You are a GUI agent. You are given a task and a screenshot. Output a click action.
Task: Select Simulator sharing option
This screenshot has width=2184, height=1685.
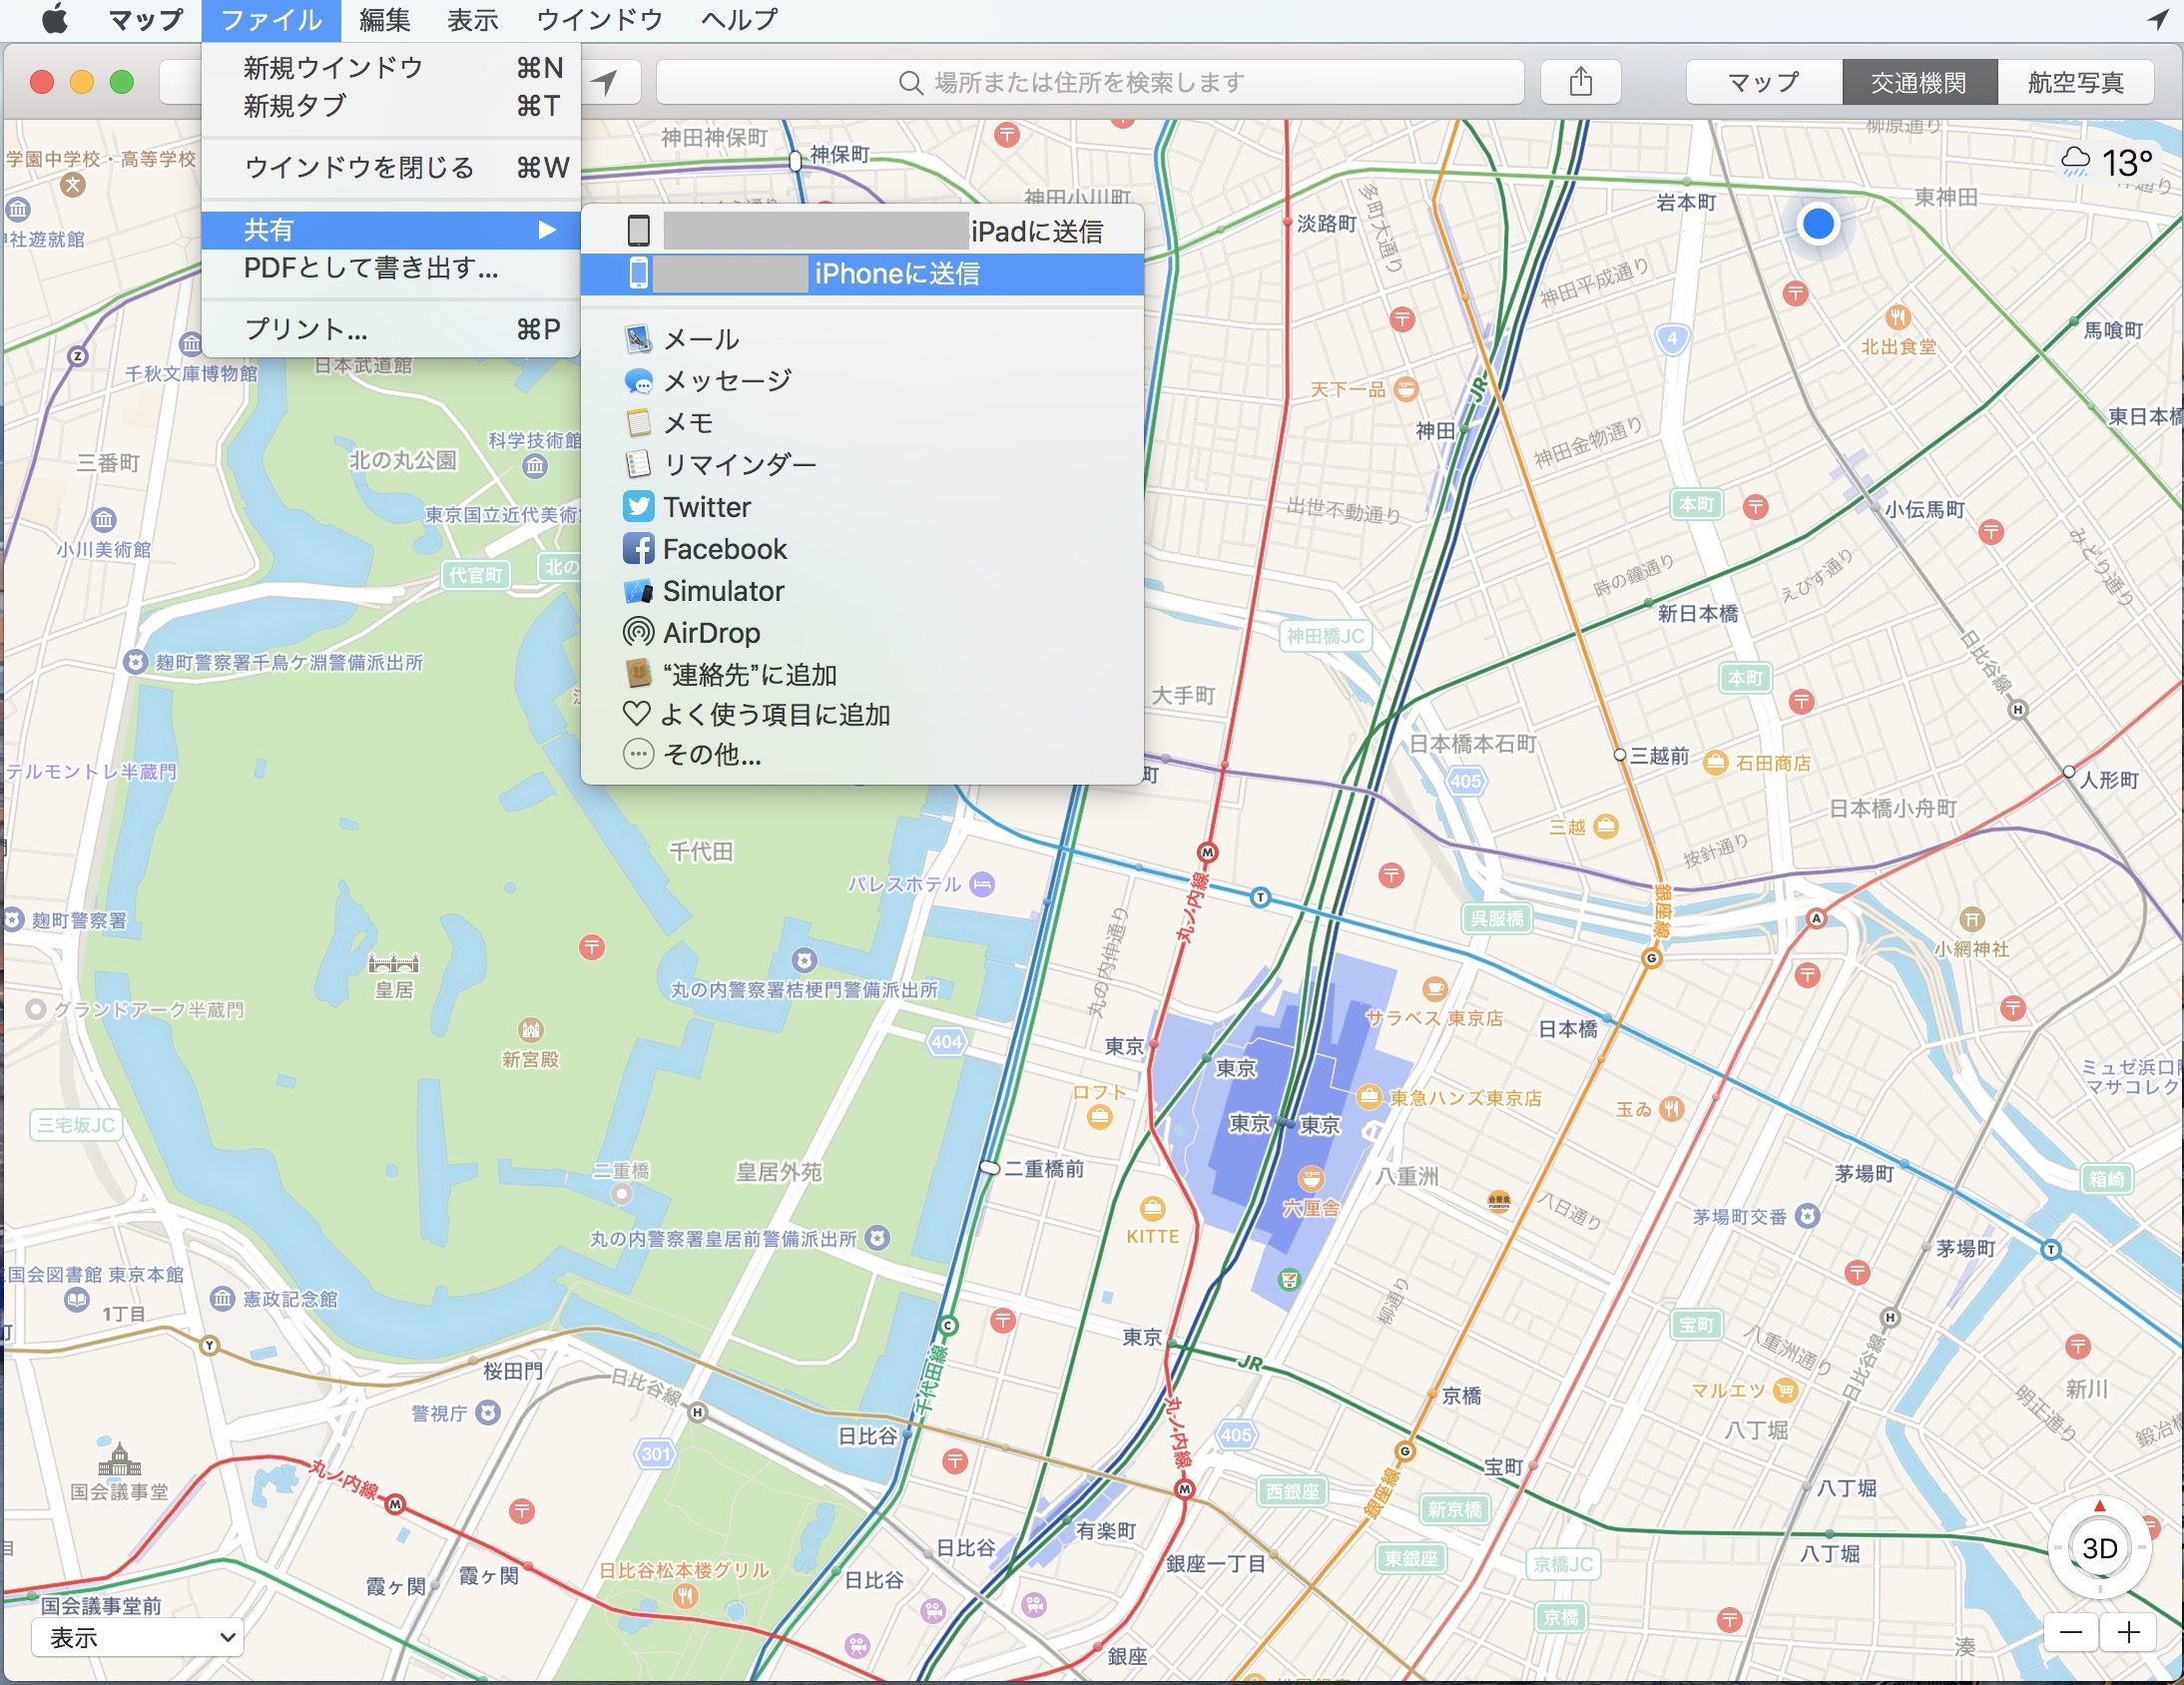(x=721, y=589)
